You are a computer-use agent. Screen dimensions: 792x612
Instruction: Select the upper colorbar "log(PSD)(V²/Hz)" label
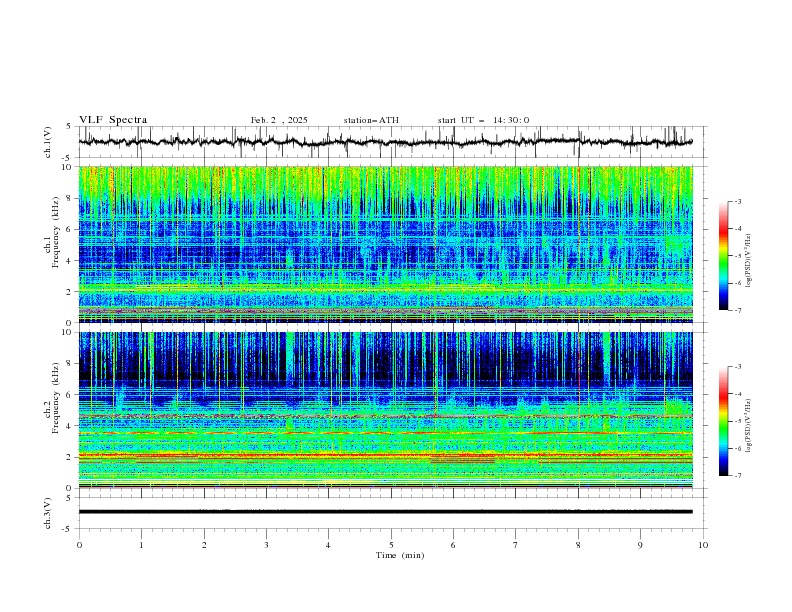point(748,261)
